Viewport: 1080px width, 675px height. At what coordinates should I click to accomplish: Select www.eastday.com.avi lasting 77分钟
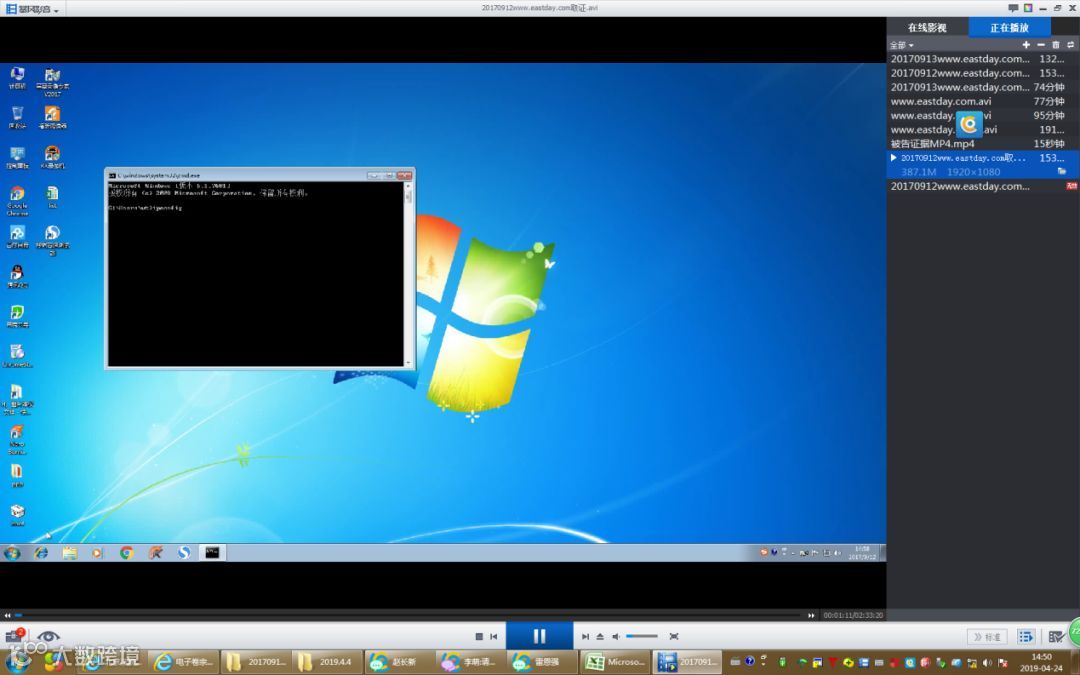pos(983,101)
